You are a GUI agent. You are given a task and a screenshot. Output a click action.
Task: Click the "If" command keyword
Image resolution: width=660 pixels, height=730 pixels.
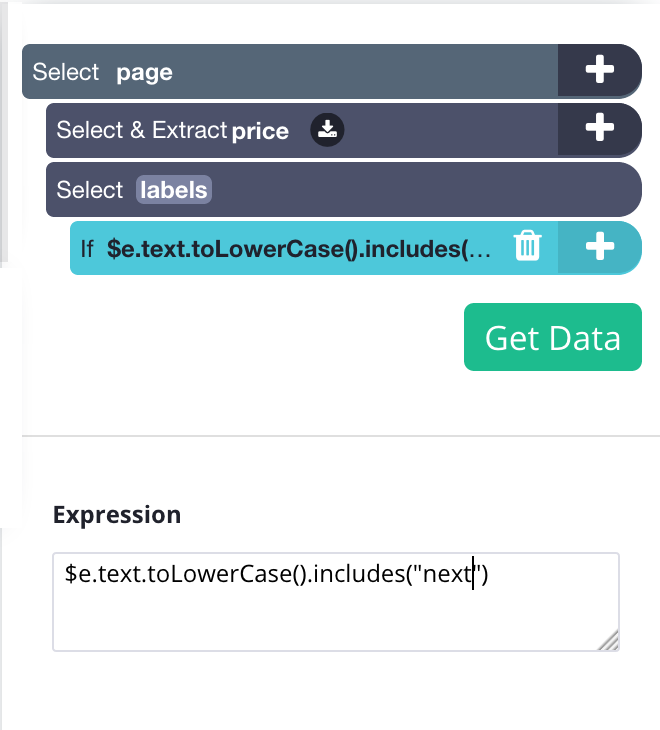[87, 249]
